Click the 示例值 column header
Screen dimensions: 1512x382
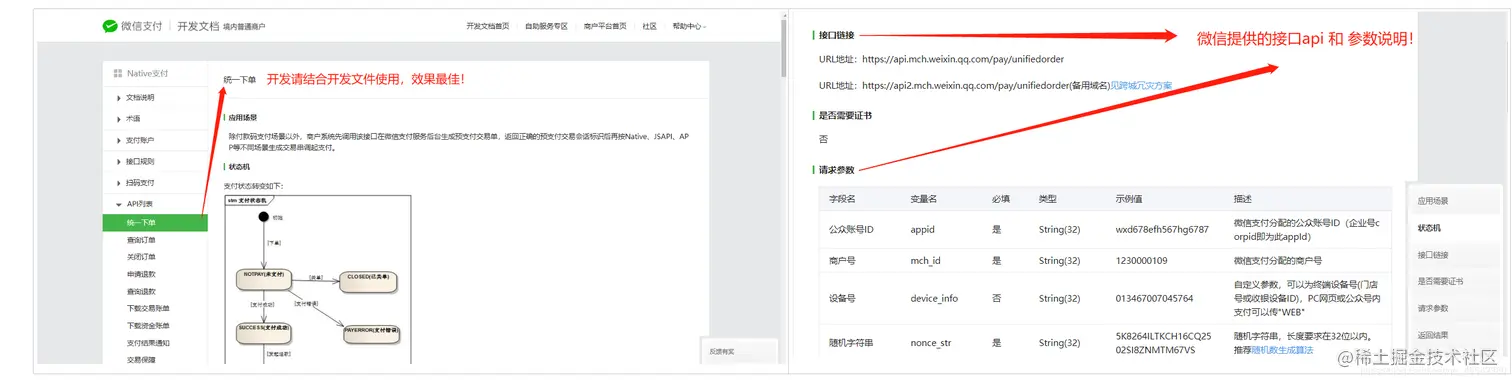point(1129,199)
